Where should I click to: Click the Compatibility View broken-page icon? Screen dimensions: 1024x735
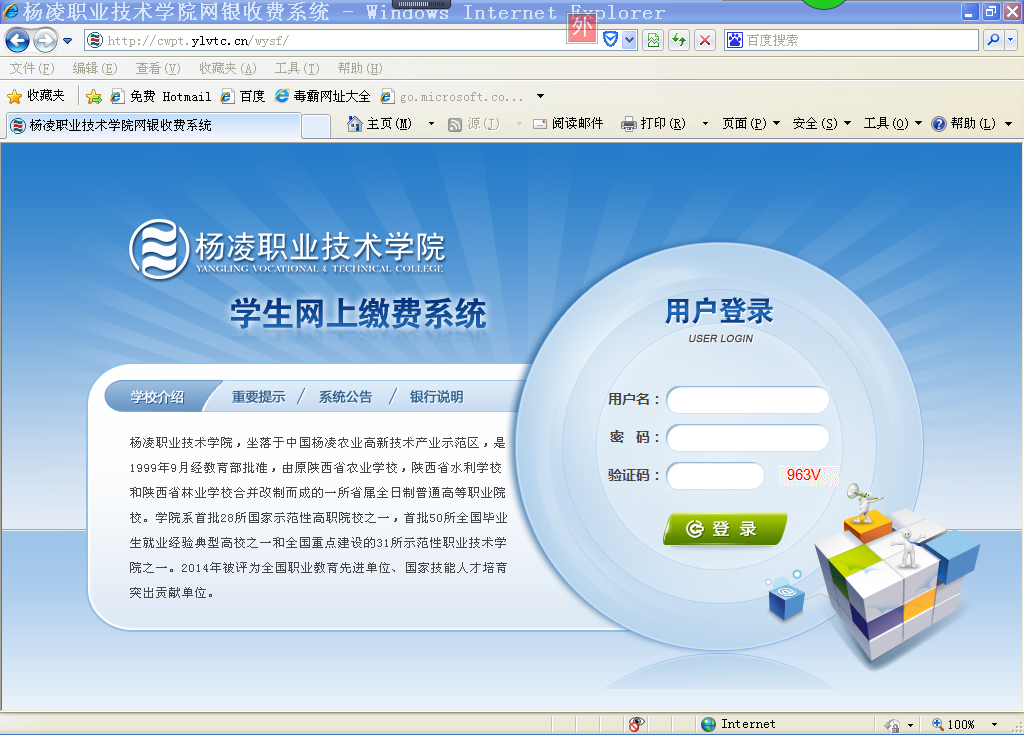(653, 41)
